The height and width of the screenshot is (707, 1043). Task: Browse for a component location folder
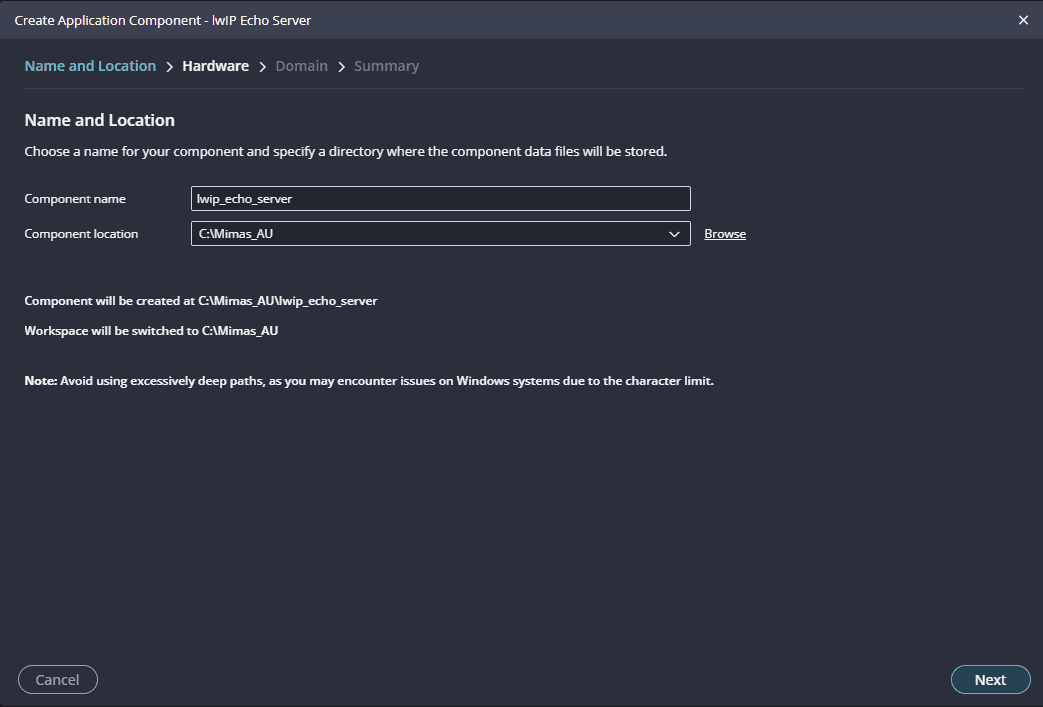(x=725, y=234)
